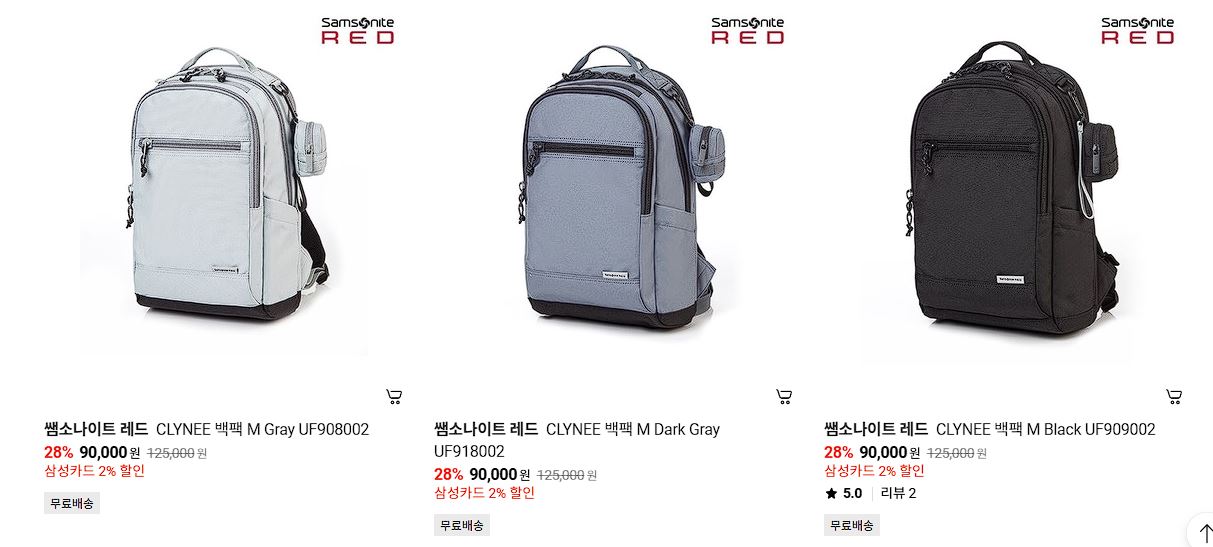The height and width of the screenshot is (547, 1213).
Task: Click 리뷰 2 review count on black backpack
Action: click(898, 493)
